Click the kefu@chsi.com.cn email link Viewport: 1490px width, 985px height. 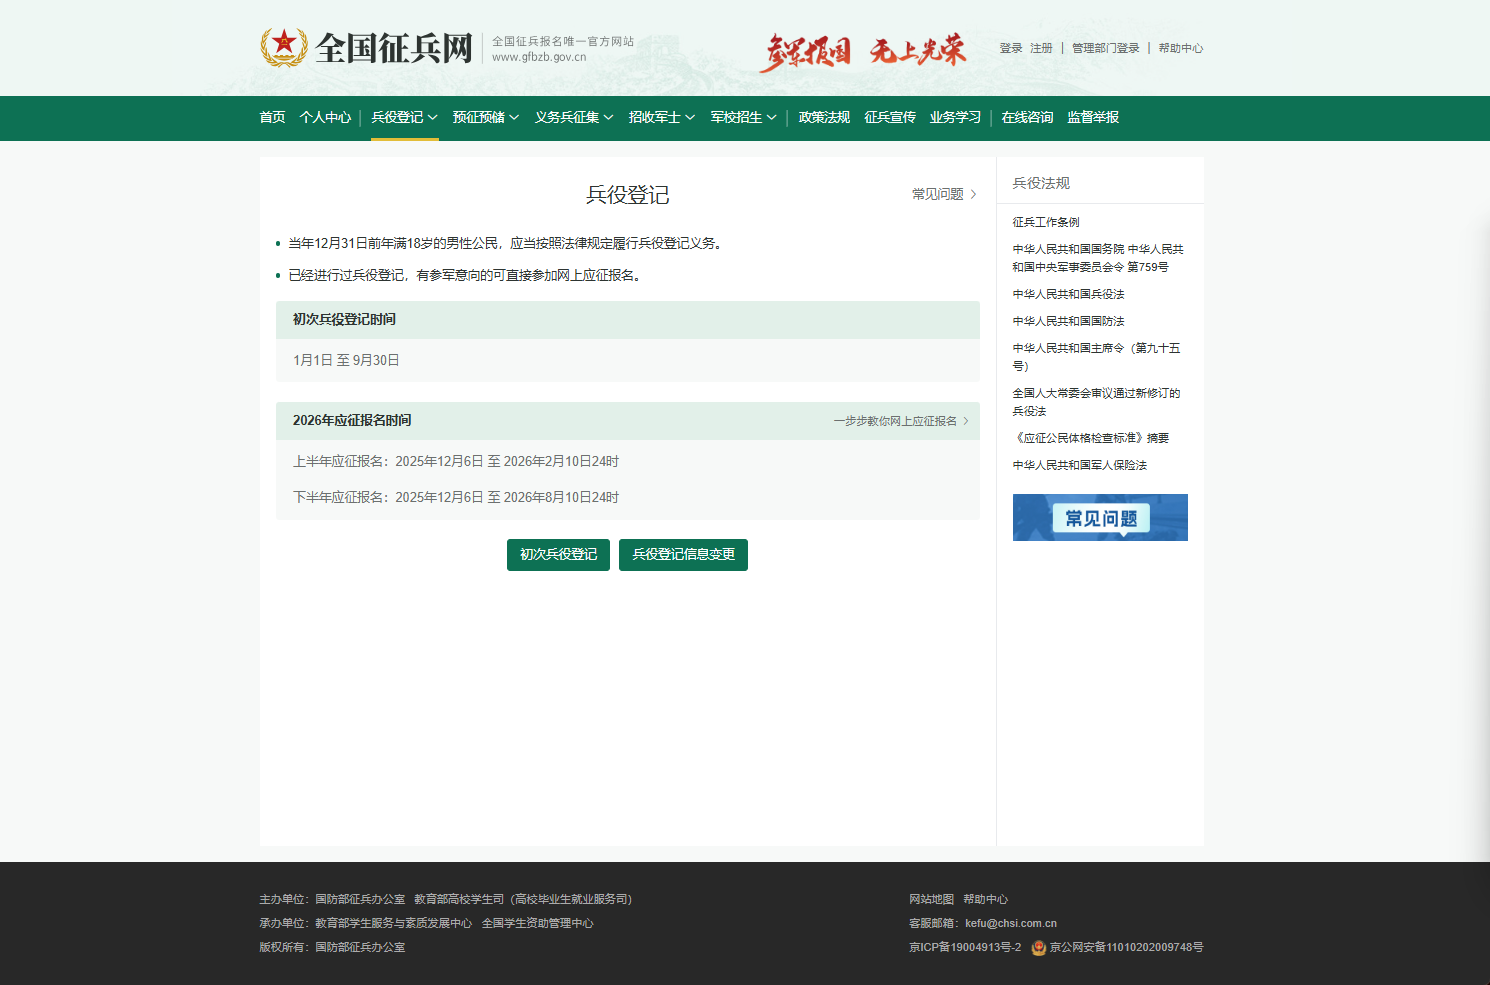(x=1010, y=924)
